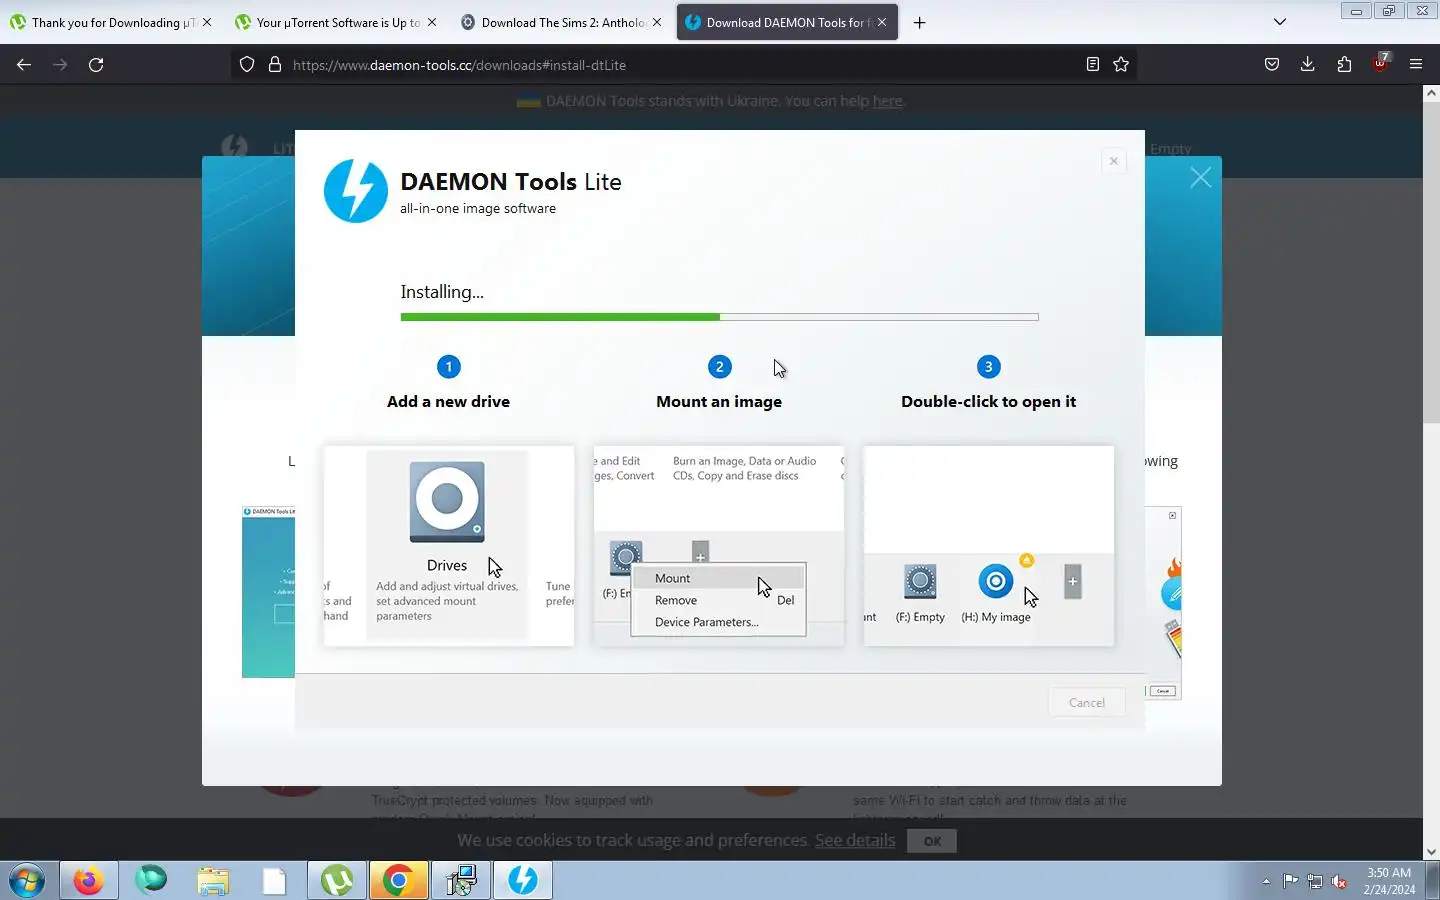Open File Explorer from the taskbar

point(212,880)
